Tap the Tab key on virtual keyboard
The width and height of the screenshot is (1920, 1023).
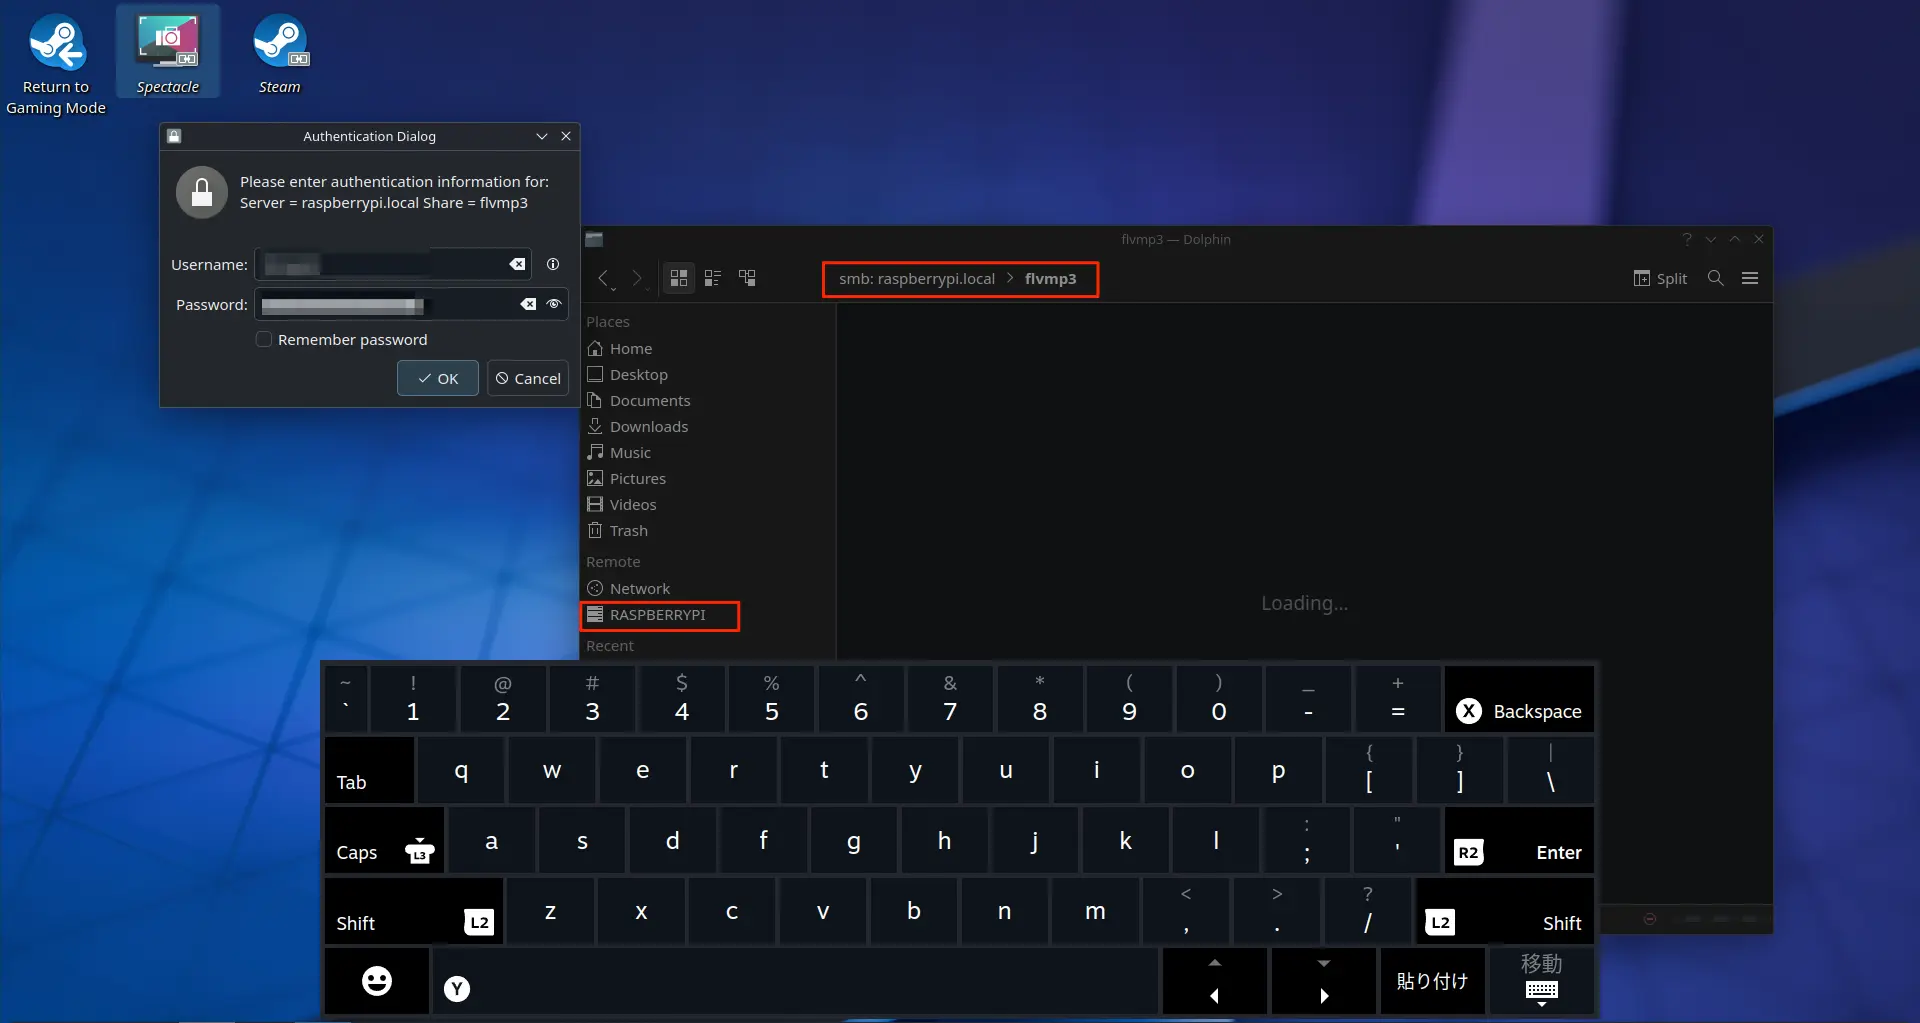(x=369, y=770)
